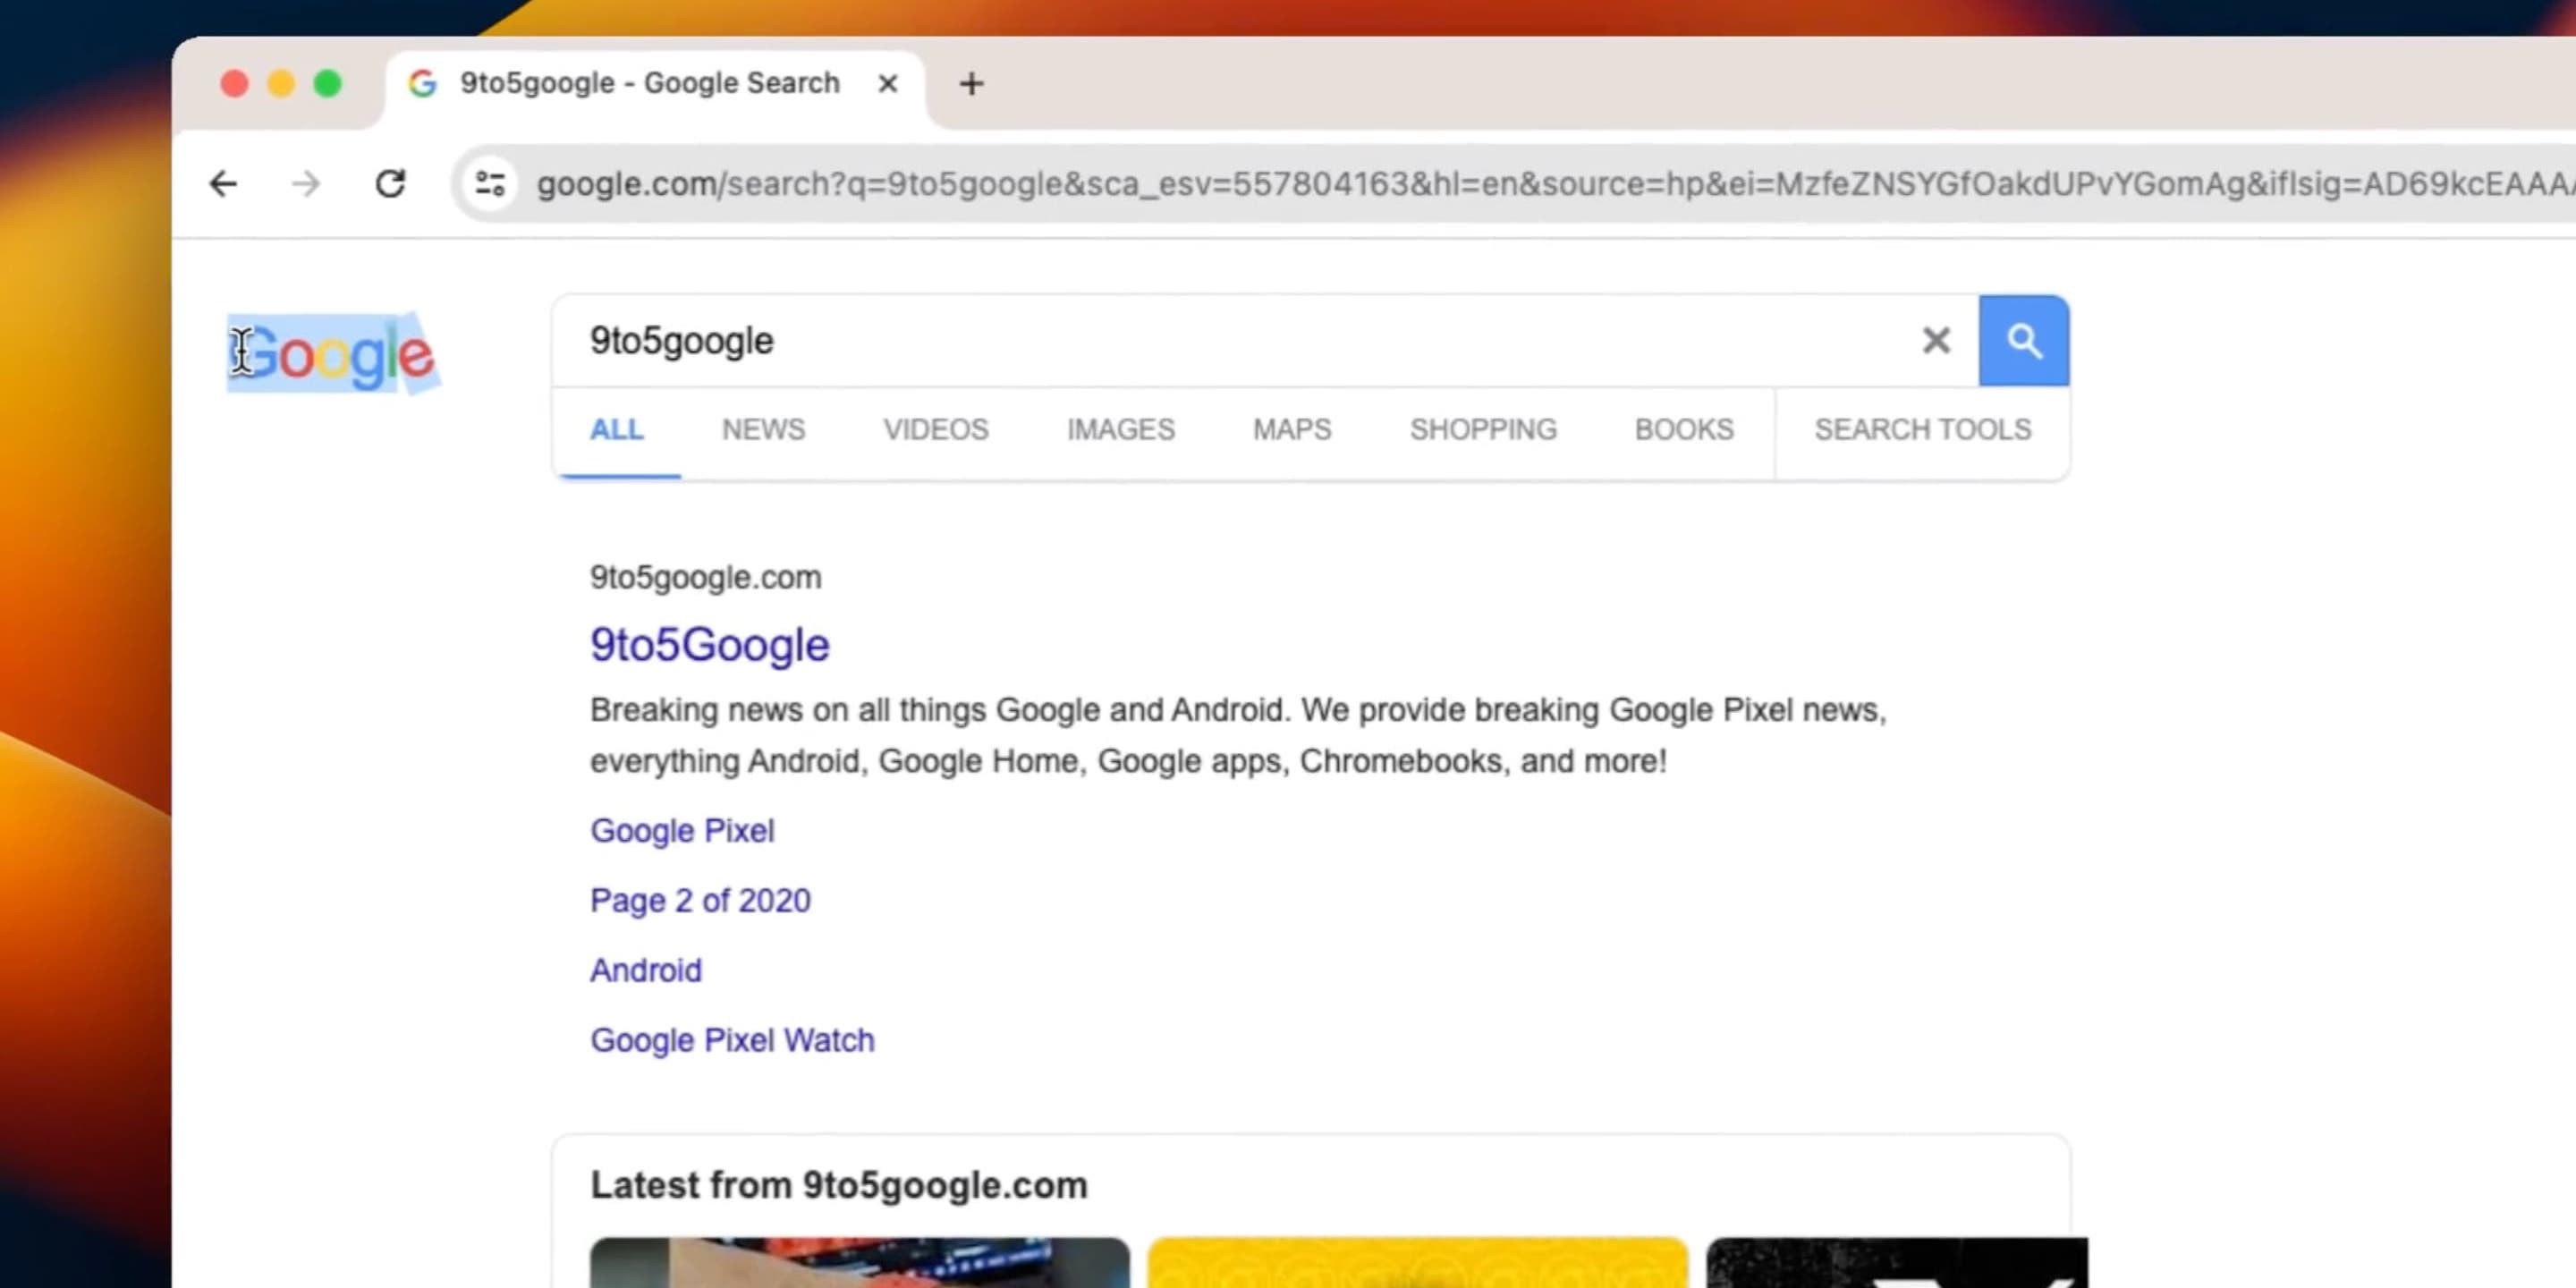Click the browser back arrow

coord(223,184)
